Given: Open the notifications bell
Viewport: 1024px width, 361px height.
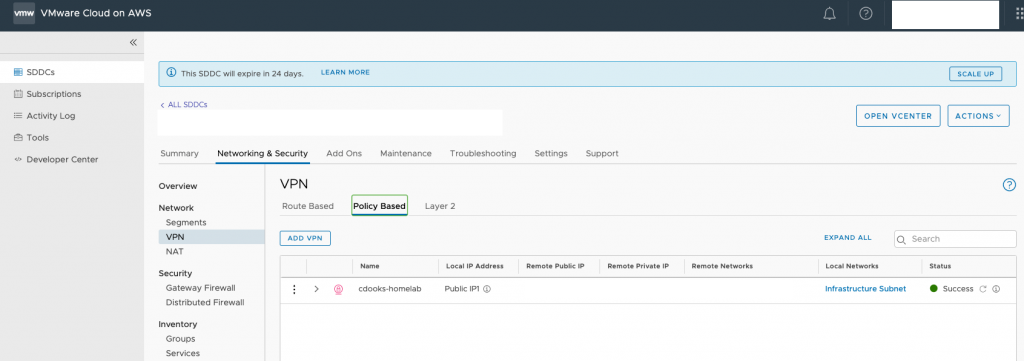Looking at the screenshot, I should [x=829, y=14].
